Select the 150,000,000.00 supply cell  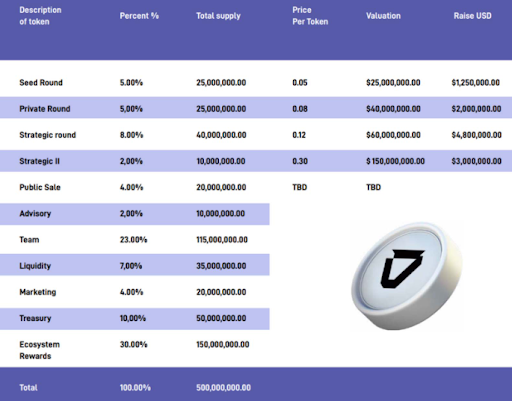(x=223, y=345)
